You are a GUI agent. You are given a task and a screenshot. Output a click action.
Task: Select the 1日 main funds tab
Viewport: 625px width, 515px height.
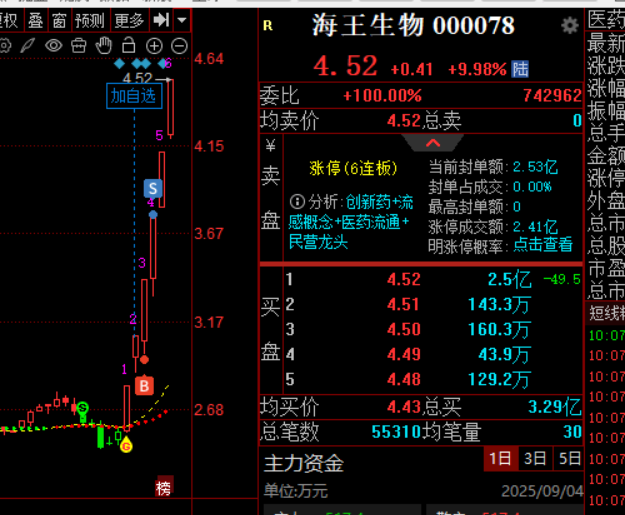point(501,458)
